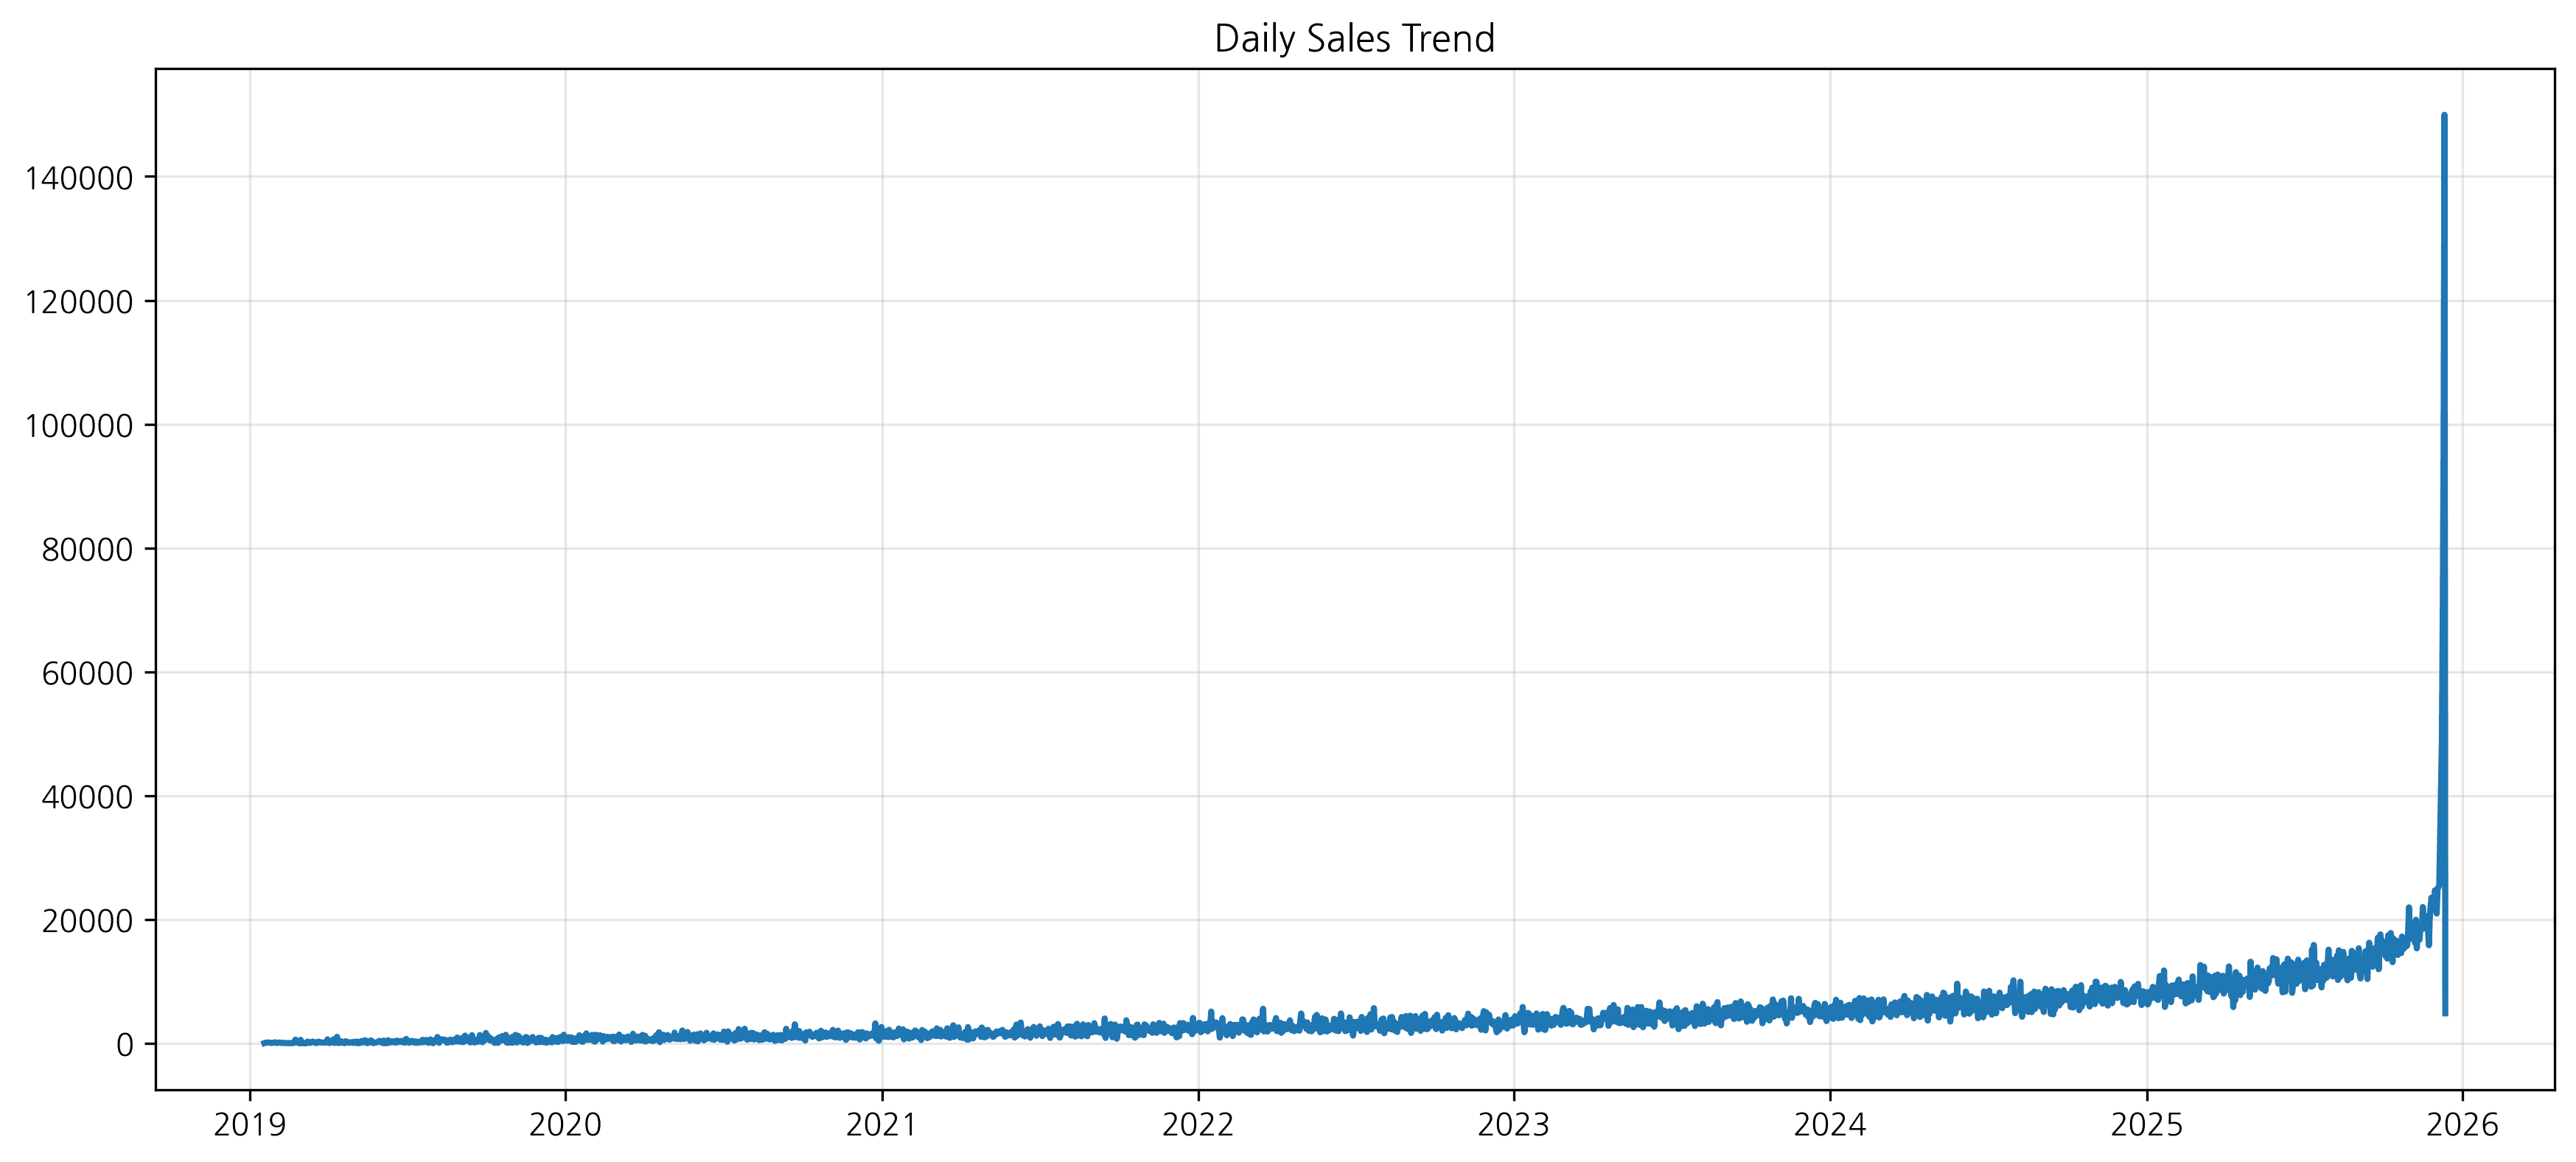Click the 80000 y-axis tick label
Image resolution: width=2576 pixels, height=1162 pixels.
(x=87, y=550)
